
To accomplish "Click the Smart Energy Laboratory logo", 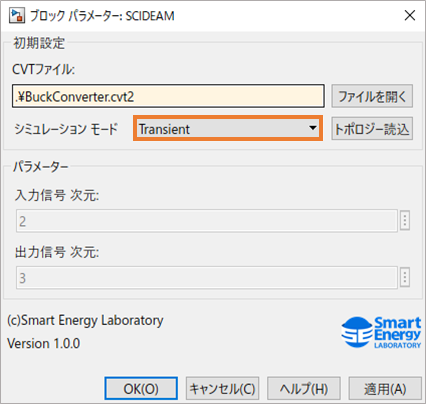I will 381,332.
